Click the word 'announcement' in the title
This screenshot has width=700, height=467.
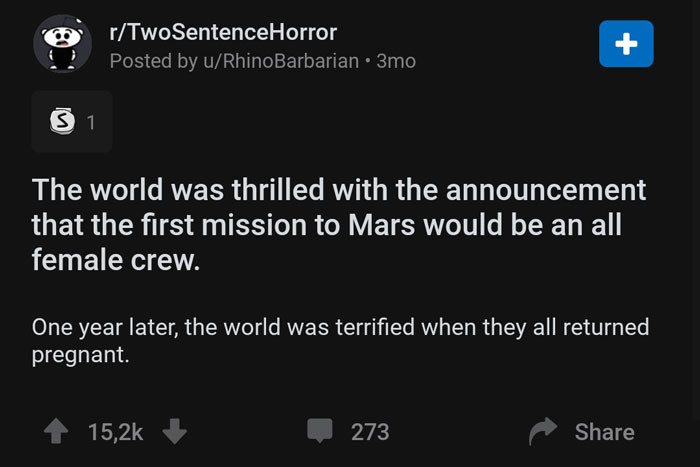(x=546, y=190)
